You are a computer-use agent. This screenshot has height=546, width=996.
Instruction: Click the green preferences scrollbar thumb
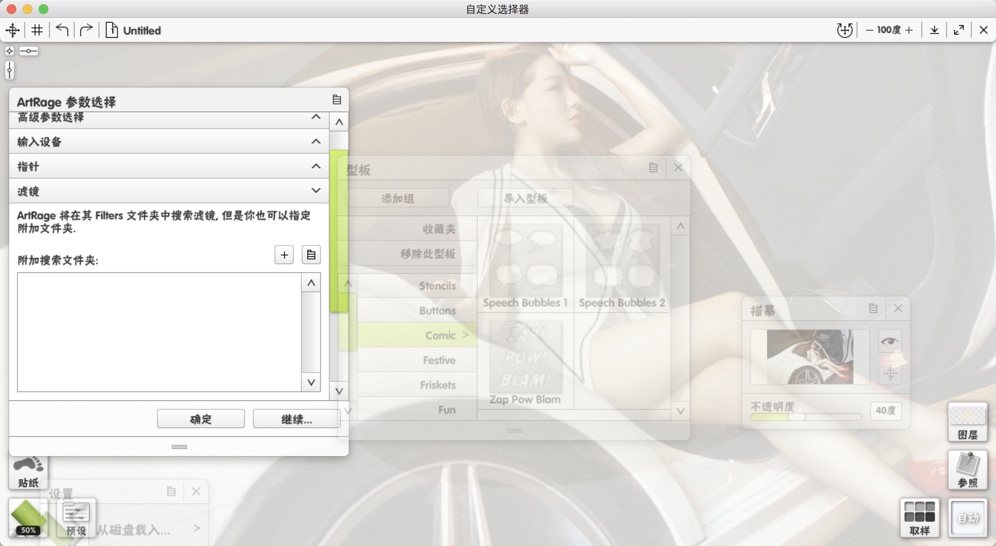(339, 231)
